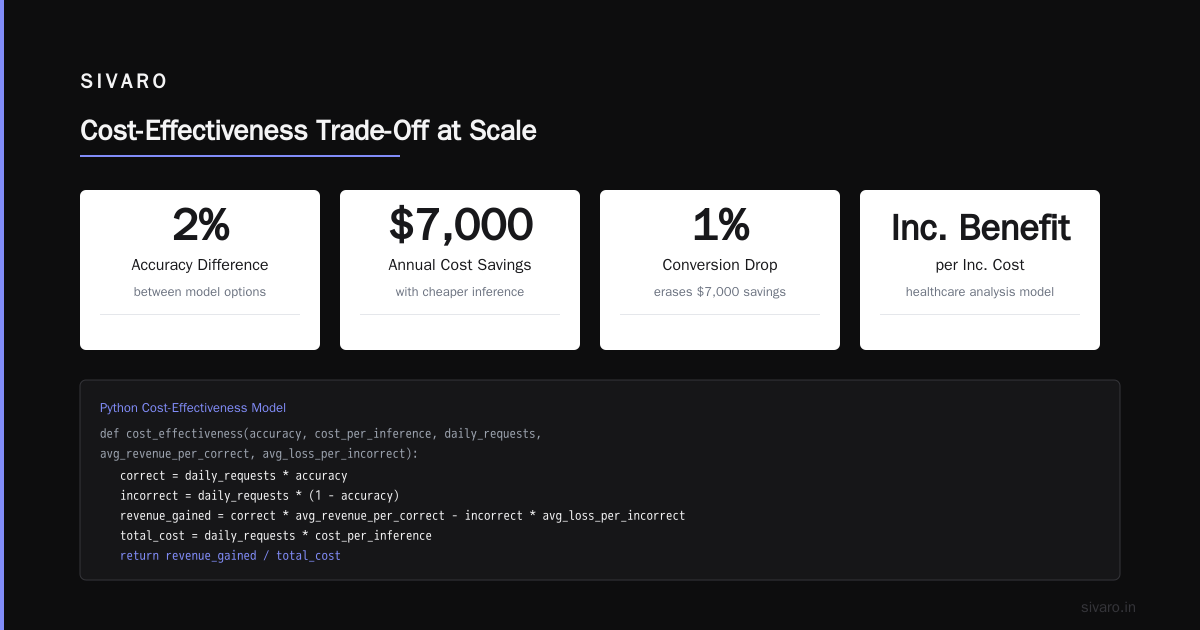Click the total_cost code line
Screen dimensions: 1200x630
276,536
